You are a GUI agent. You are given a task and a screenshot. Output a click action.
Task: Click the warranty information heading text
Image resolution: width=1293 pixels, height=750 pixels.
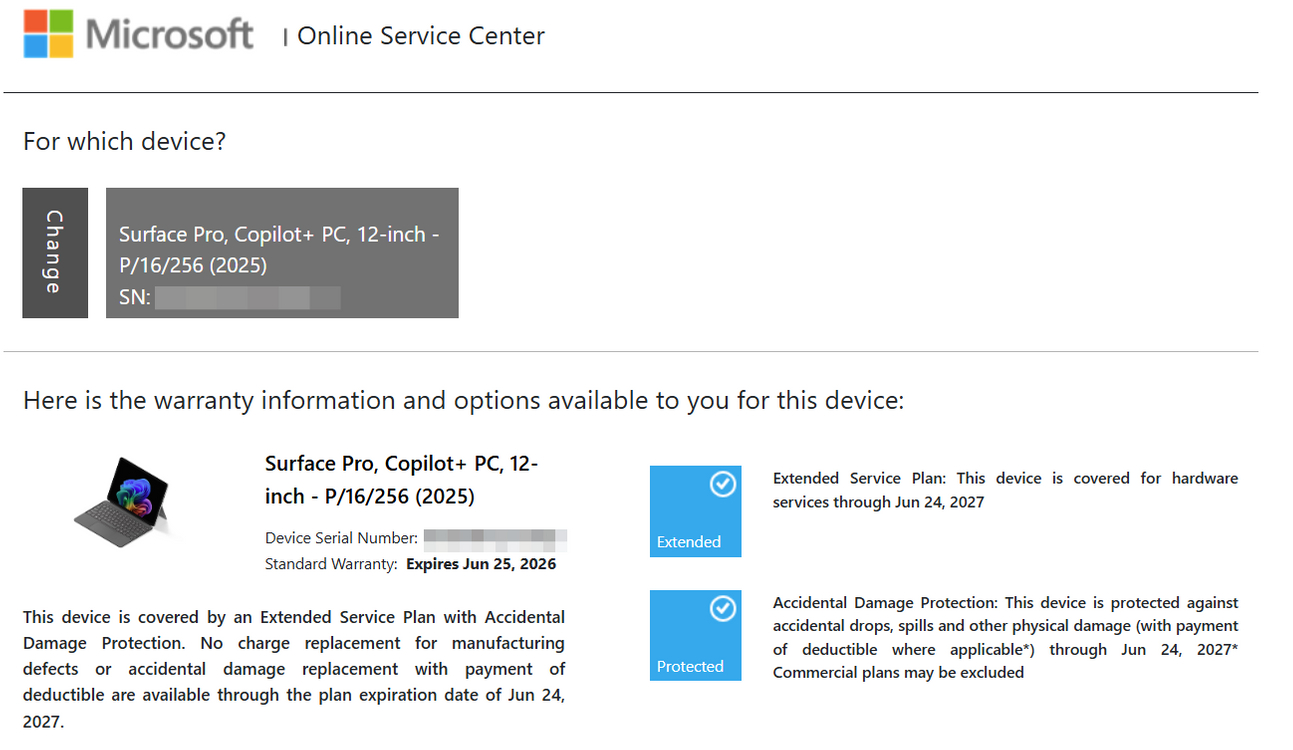pos(463,401)
